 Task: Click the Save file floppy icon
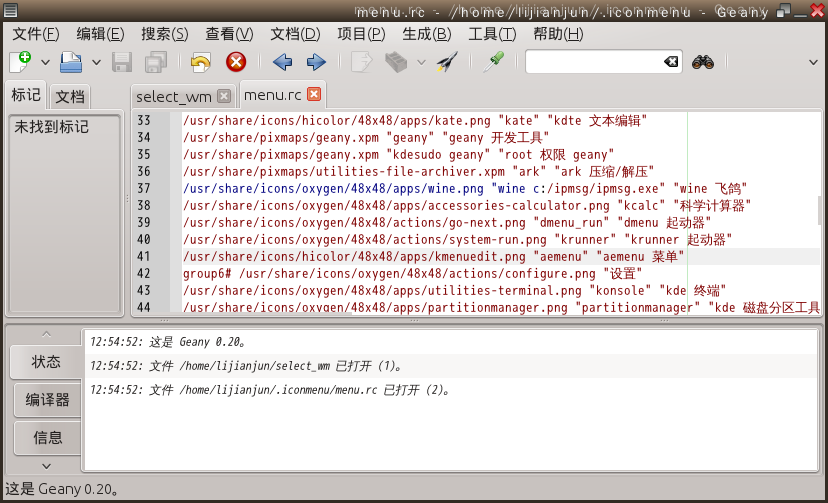click(x=122, y=62)
